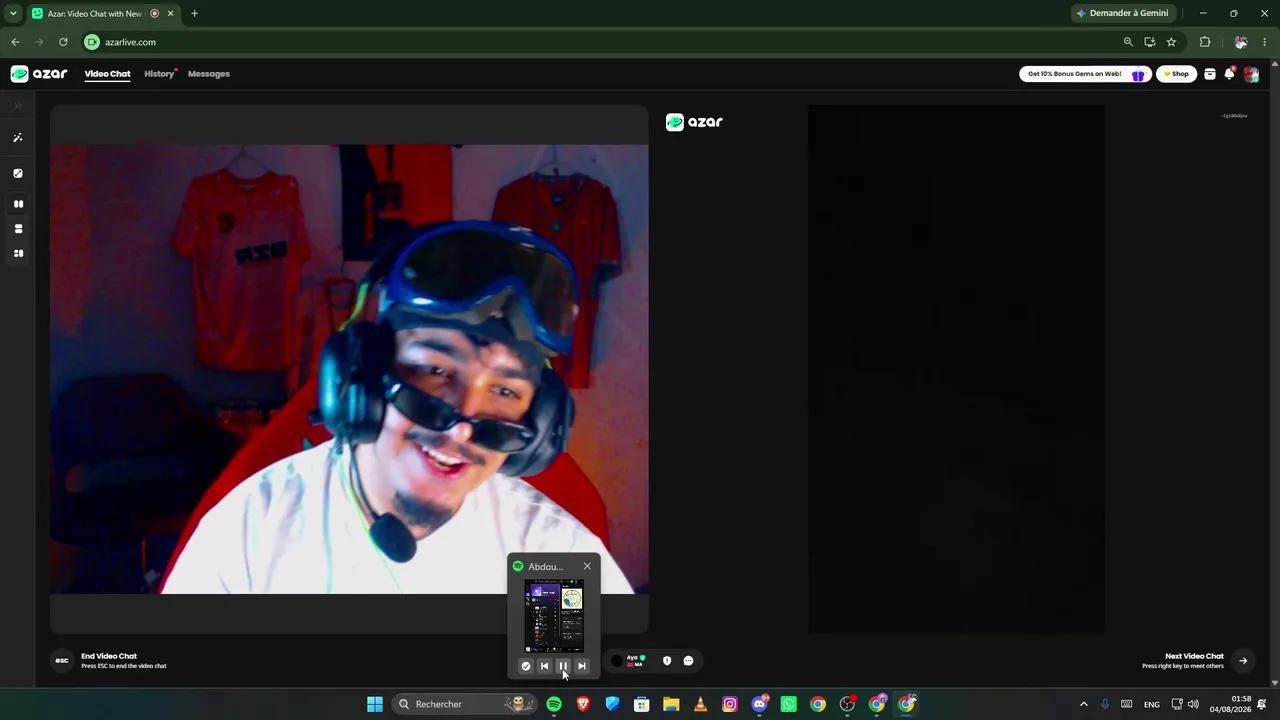
Task: Open Chrome three-dot menu
Action: 1265,42
